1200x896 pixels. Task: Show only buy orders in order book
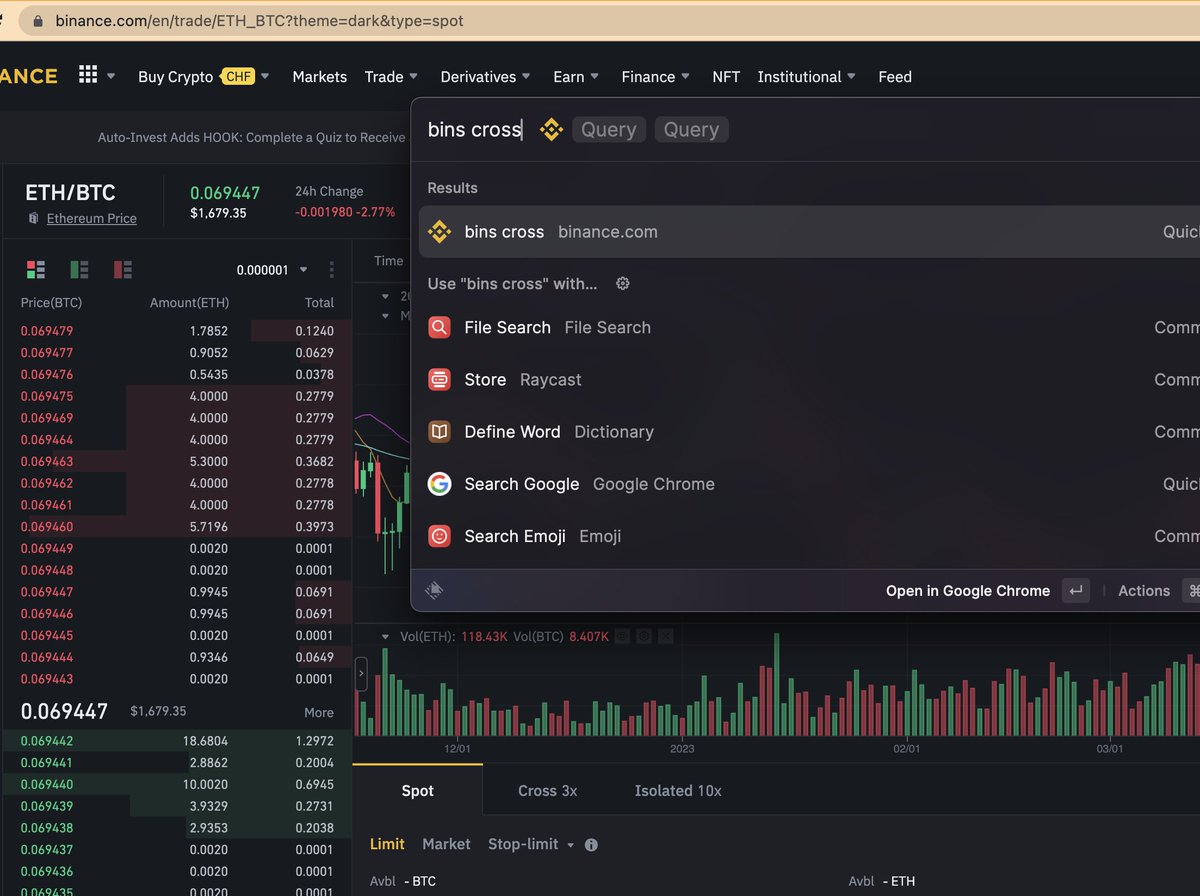click(80, 269)
